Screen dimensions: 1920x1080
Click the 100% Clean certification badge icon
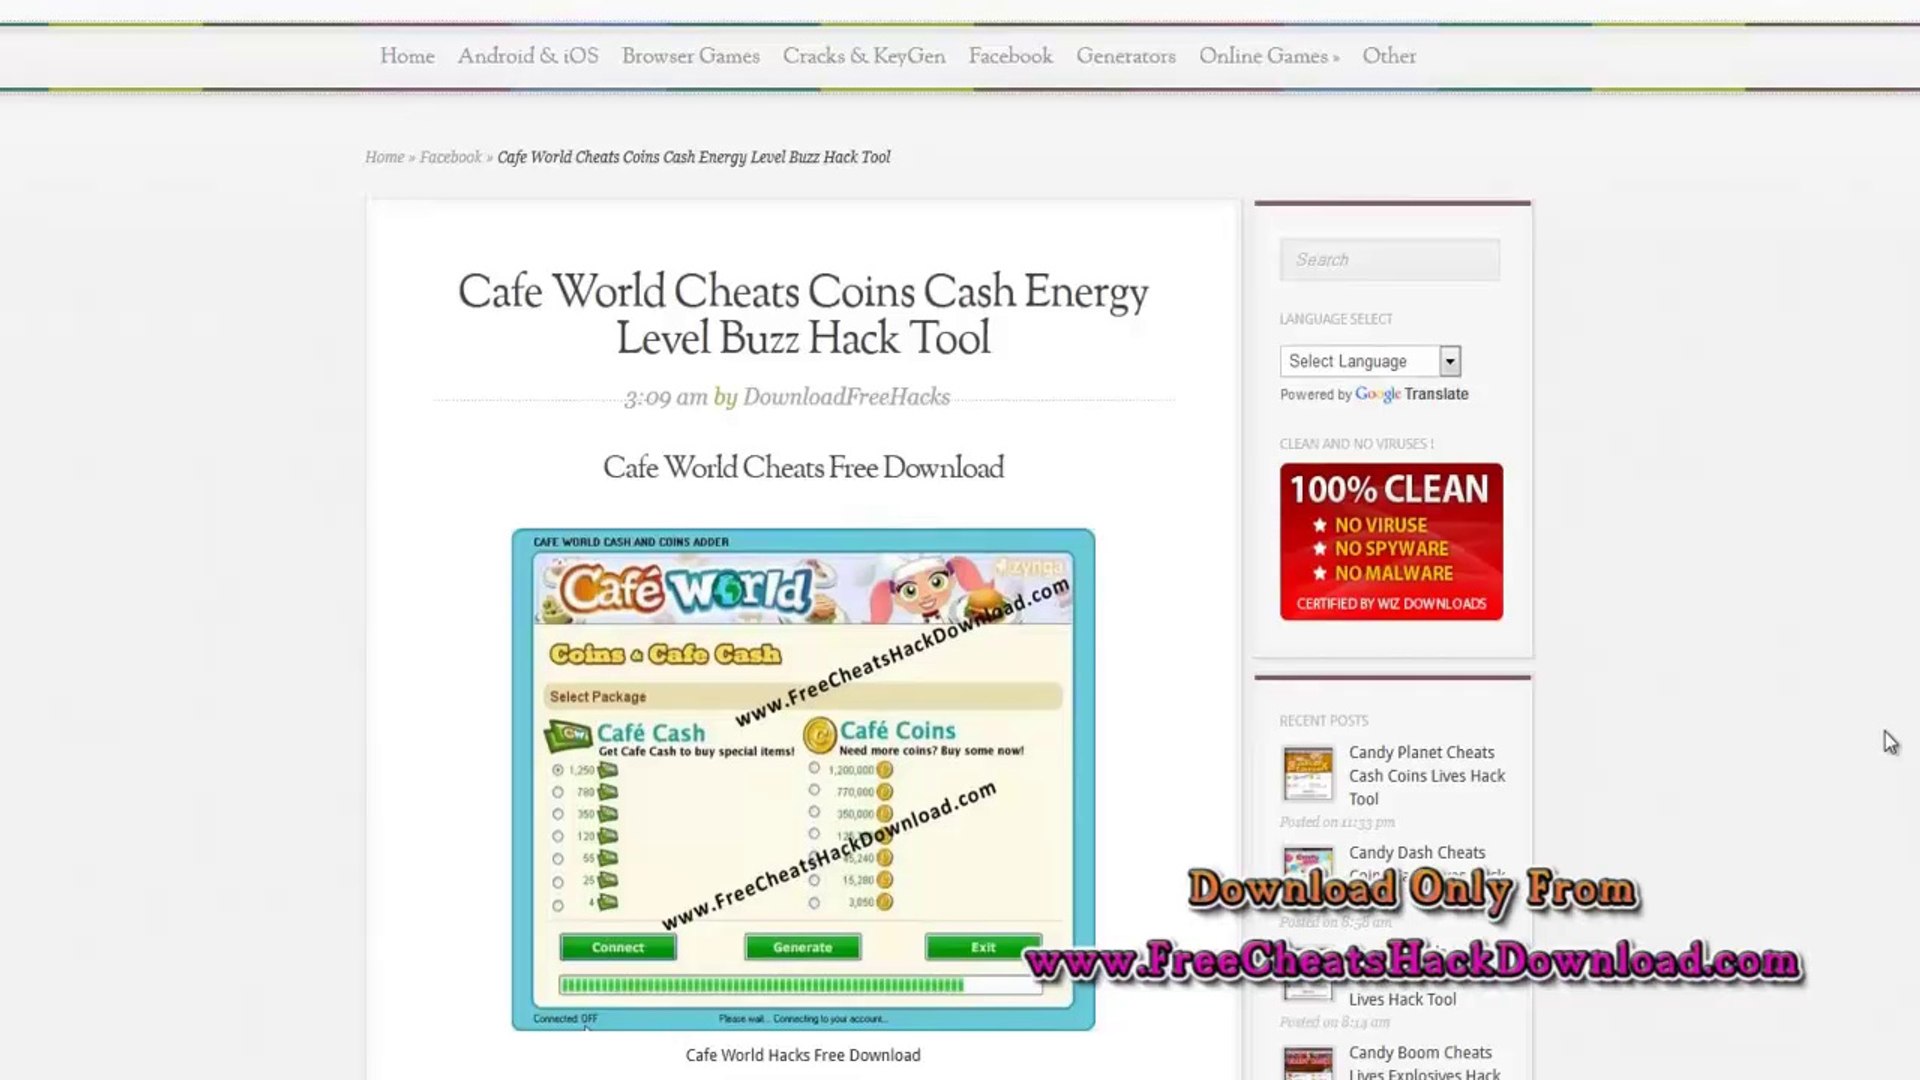pyautogui.click(x=1391, y=541)
